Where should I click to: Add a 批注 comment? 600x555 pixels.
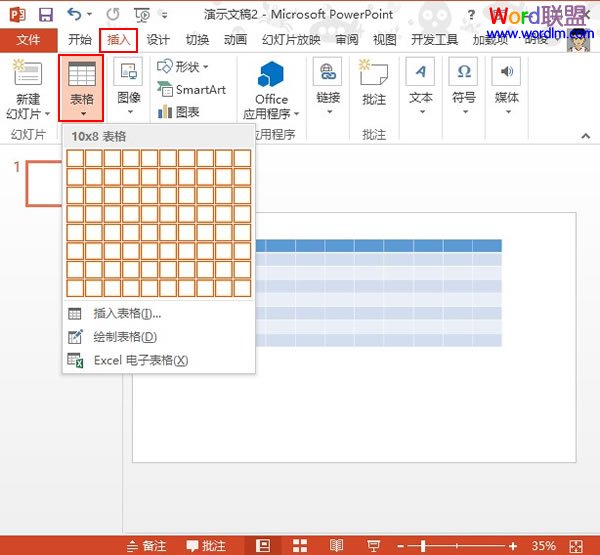[x=374, y=83]
